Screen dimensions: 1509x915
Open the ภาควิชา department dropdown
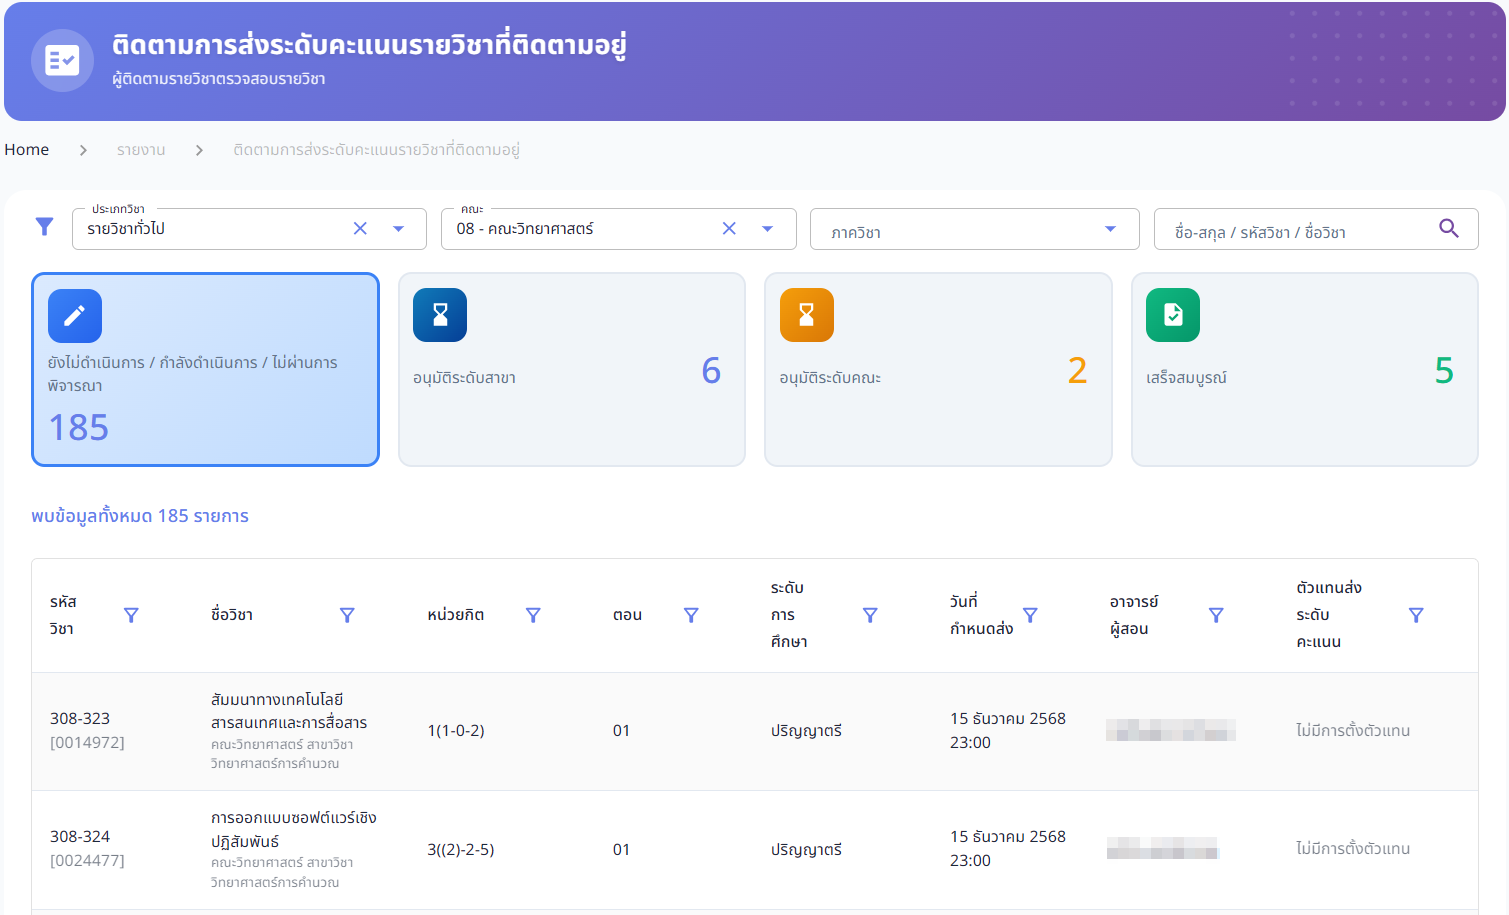point(973,229)
